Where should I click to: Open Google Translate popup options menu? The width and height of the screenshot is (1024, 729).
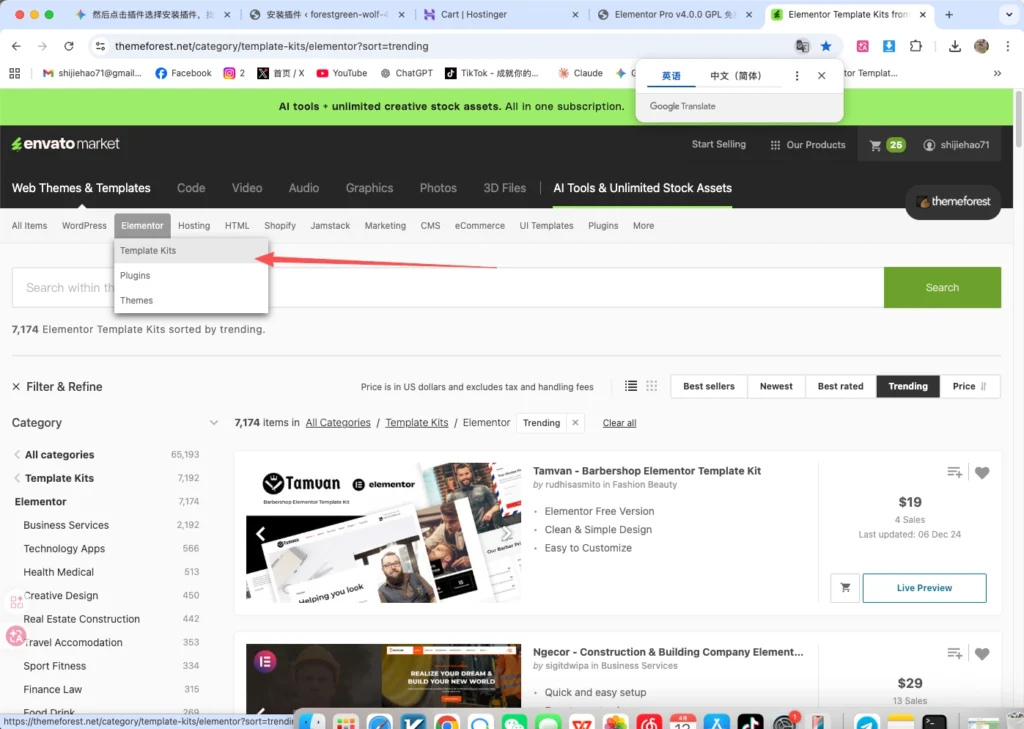[797, 76]
